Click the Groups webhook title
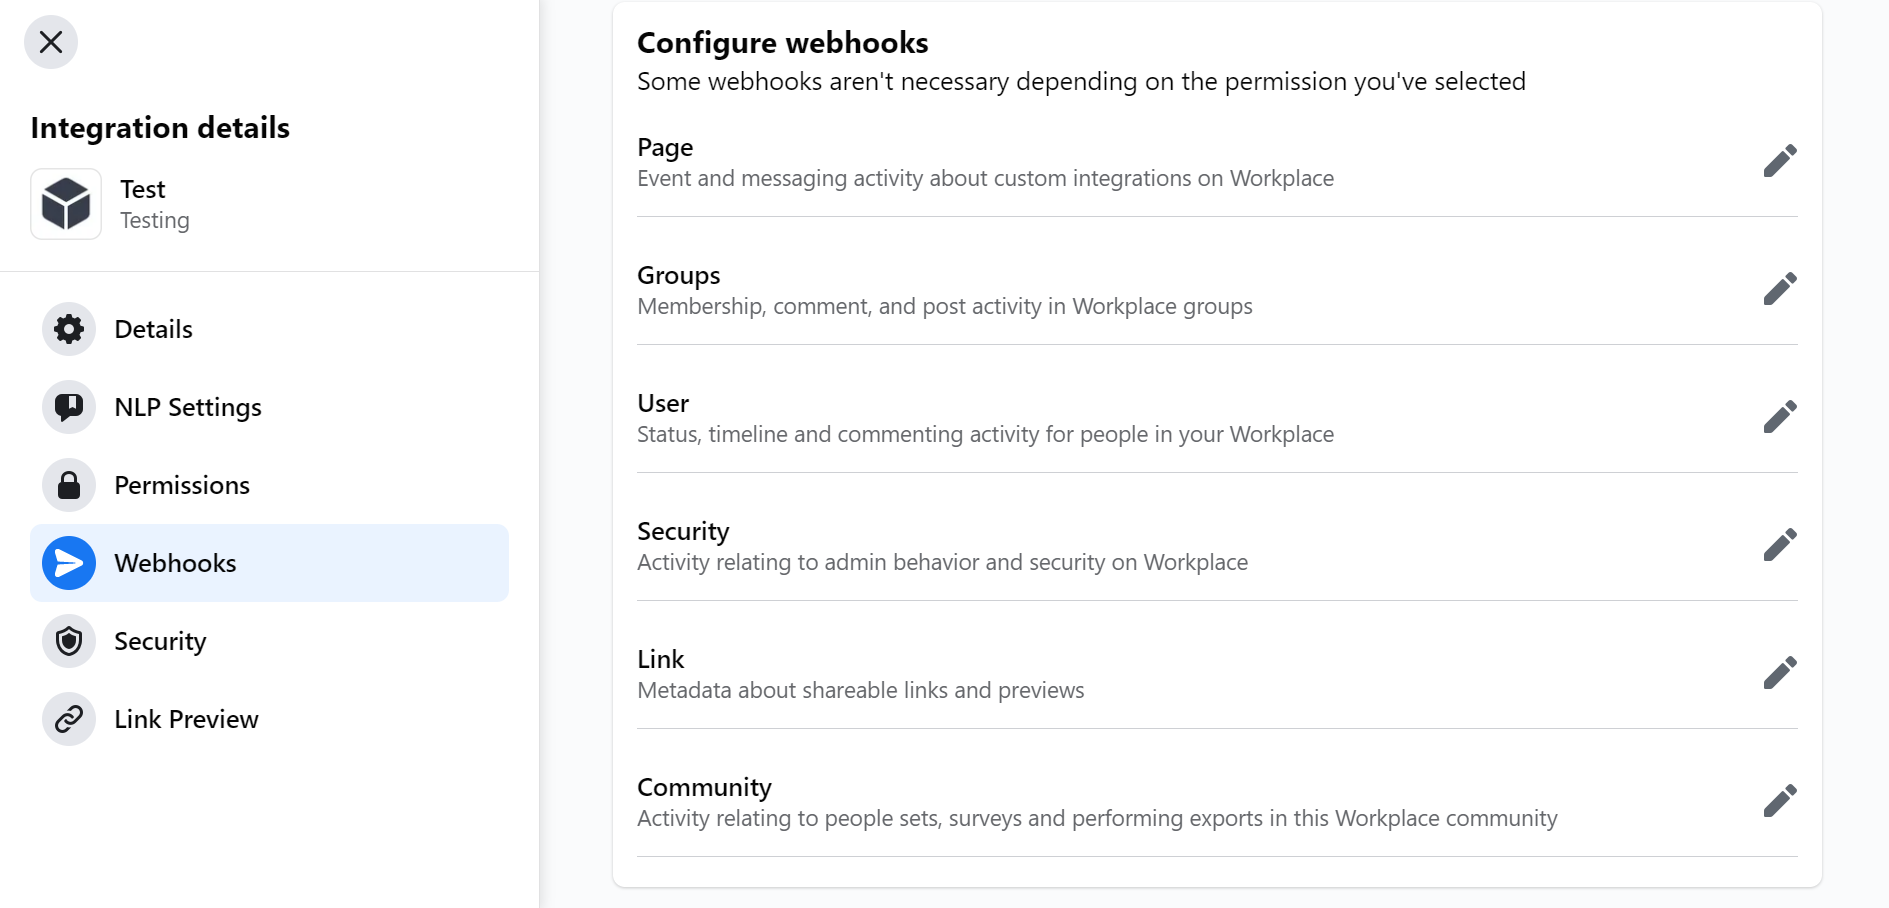This screenshot has width=1889, height=908. pos(679,276)
